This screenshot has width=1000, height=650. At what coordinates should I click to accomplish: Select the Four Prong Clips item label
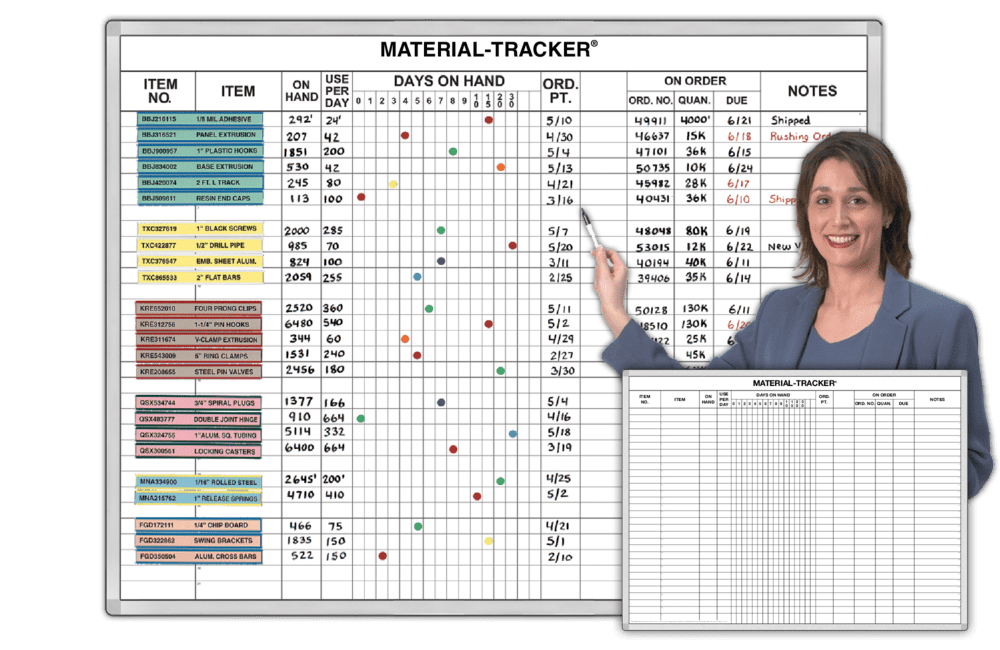(226, 309)
